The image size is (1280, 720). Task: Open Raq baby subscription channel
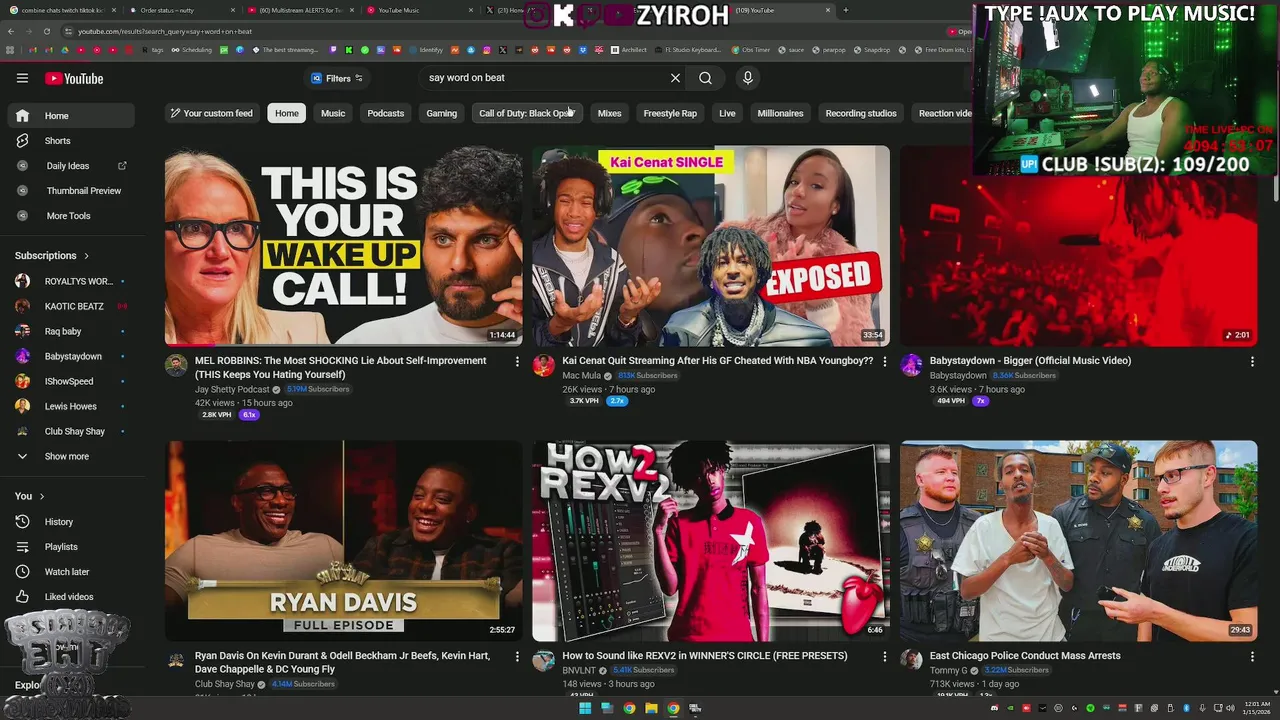[x=70, y=331]
